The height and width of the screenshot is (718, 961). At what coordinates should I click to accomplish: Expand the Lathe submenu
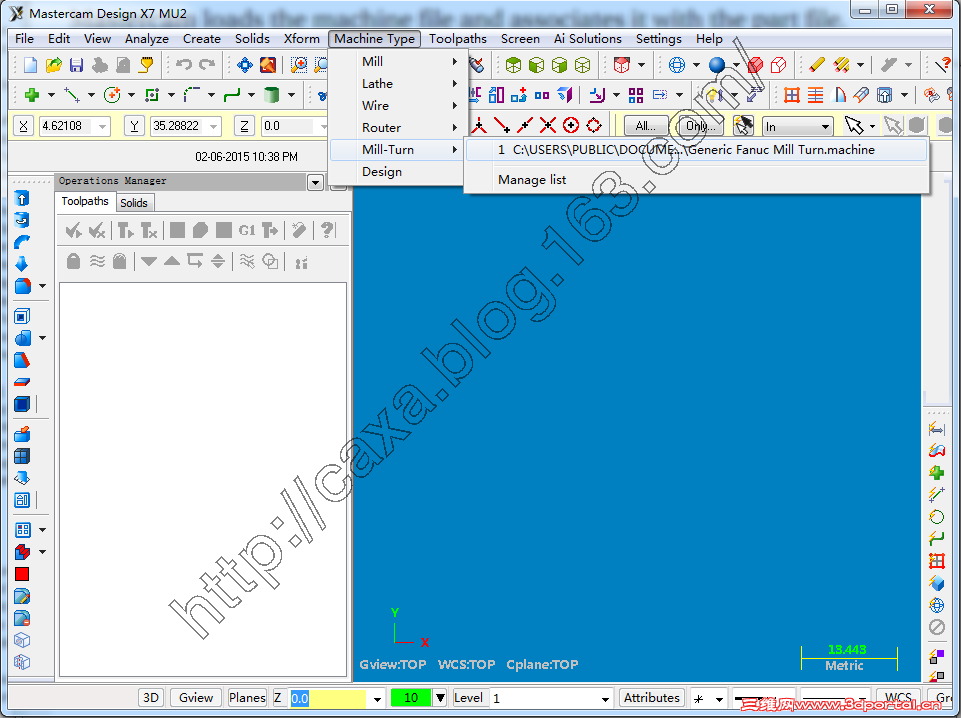[x=397, y=83]
